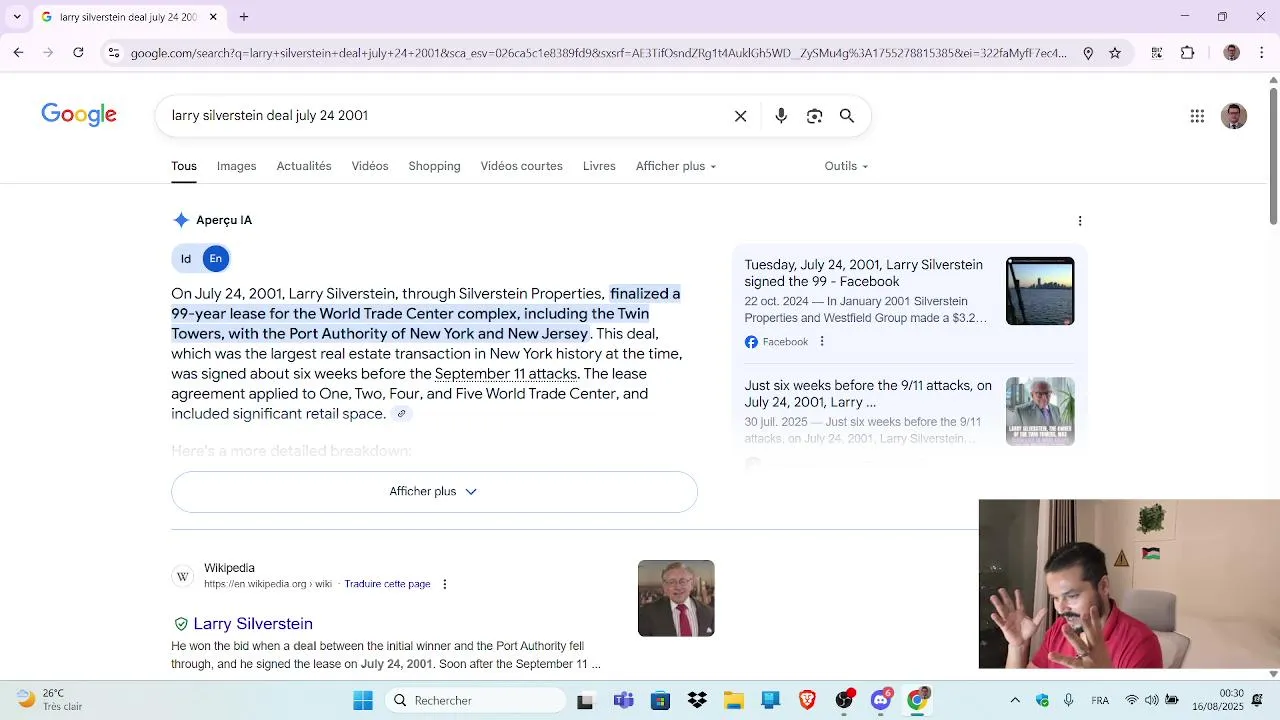
Task: Open site information icon in address bar
Action: tap(115, 53)
